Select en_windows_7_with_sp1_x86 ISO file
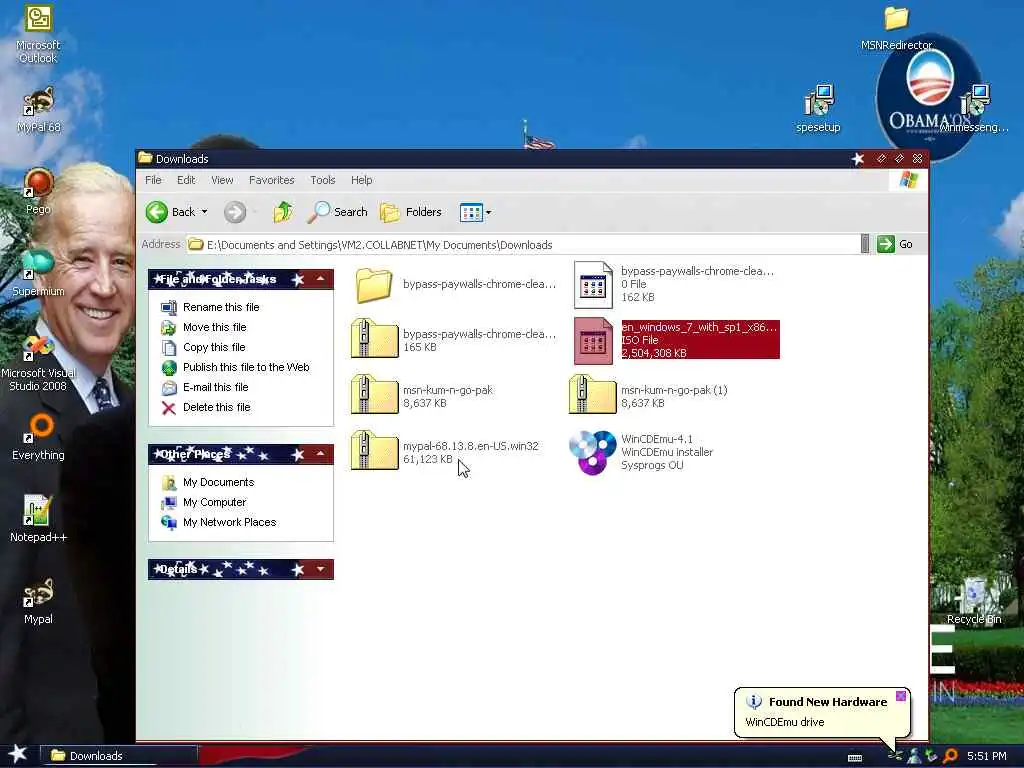The height and width of the screenshot is (768, 1024). [x=677, y=340]
